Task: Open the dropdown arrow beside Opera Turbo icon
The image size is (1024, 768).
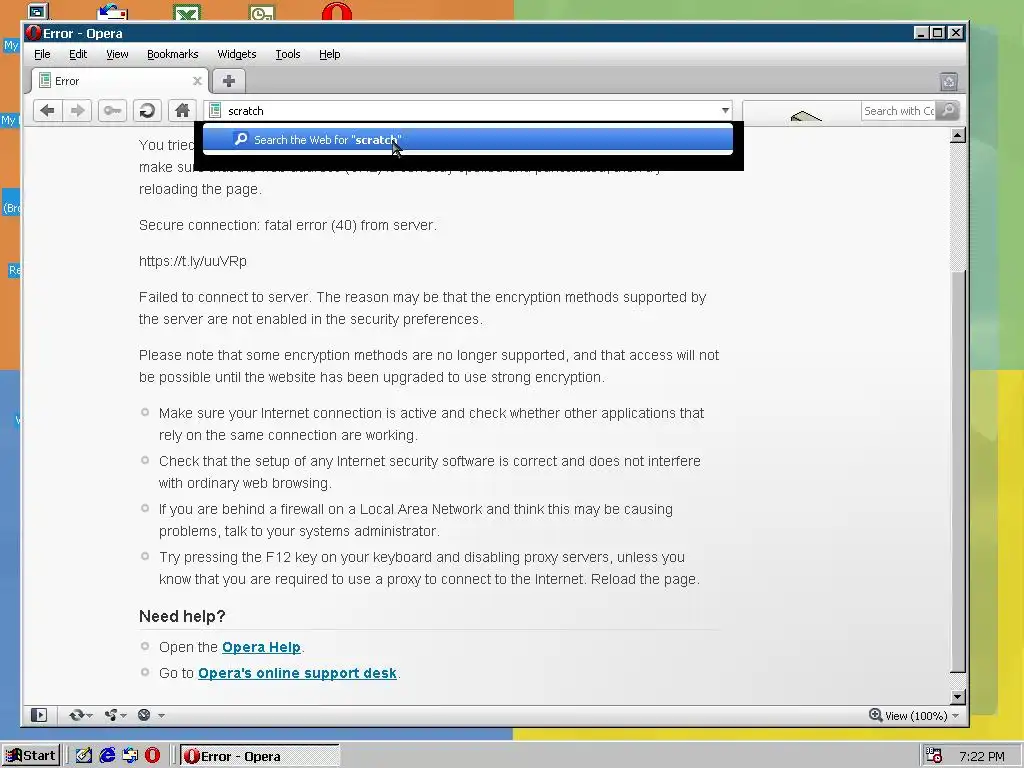Action: click(161, 716)
